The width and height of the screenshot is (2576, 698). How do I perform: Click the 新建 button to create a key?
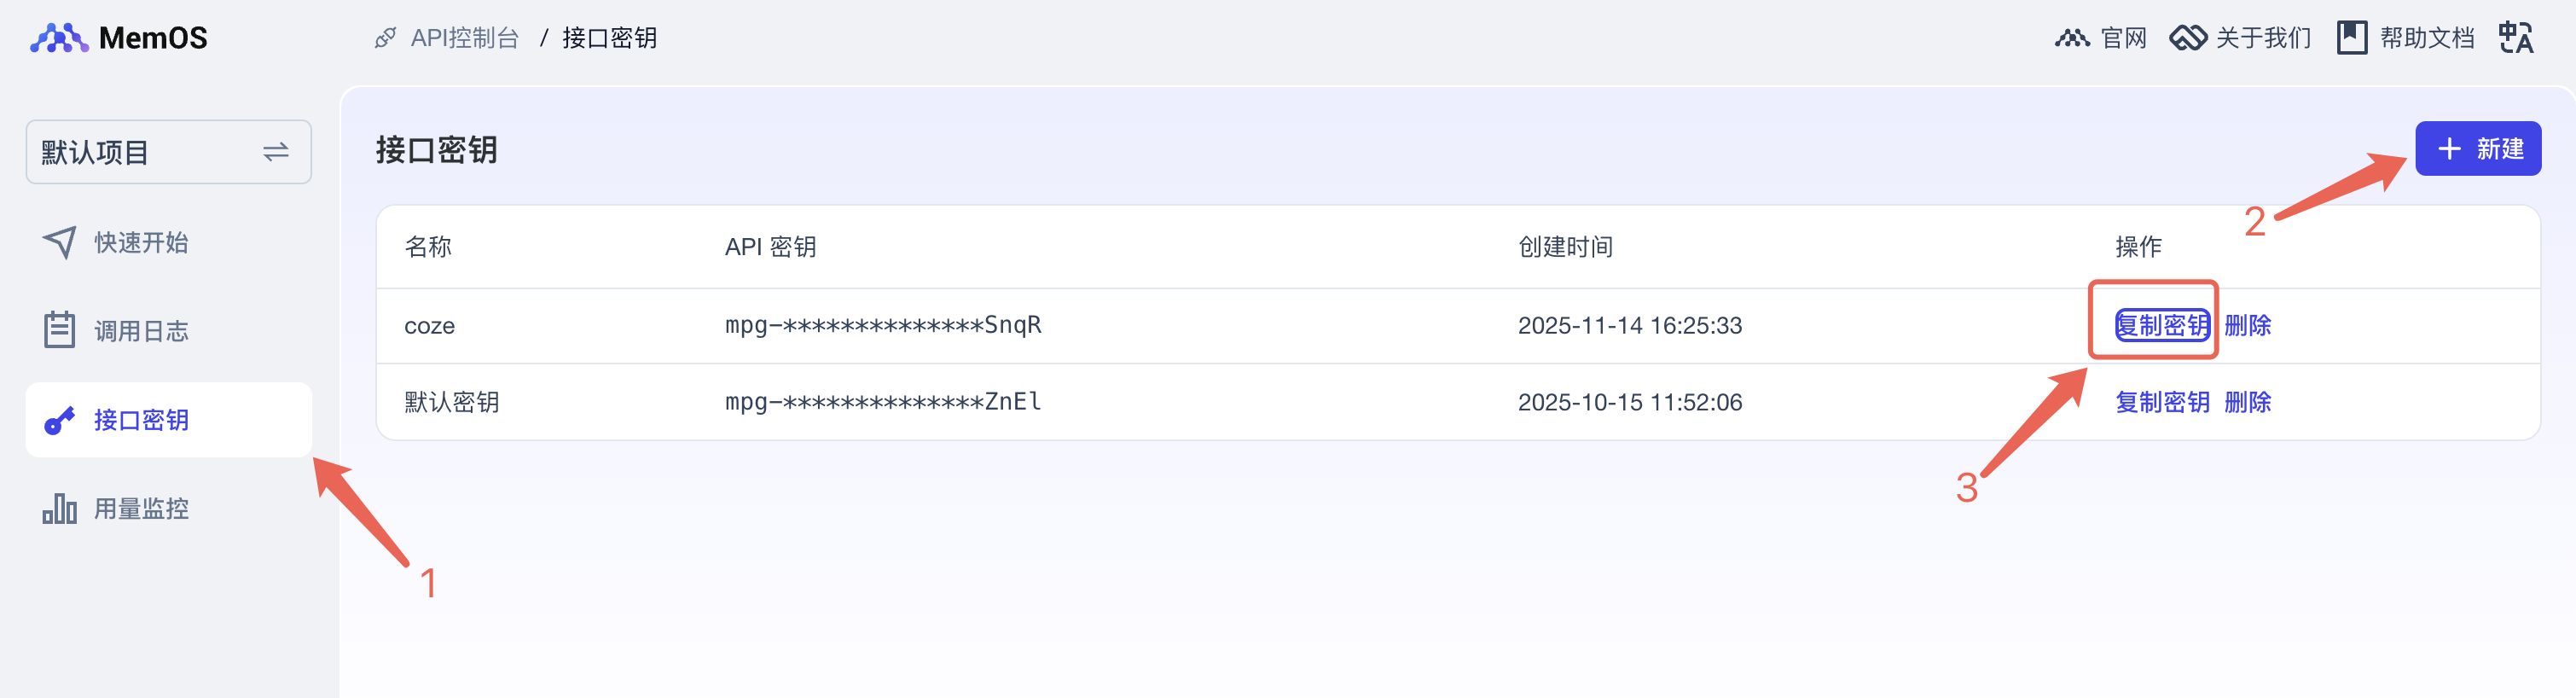click(2479, 148)
